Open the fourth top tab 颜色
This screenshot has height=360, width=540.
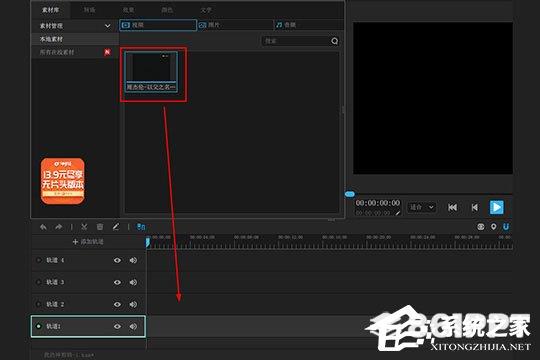[x=167, y=10]
